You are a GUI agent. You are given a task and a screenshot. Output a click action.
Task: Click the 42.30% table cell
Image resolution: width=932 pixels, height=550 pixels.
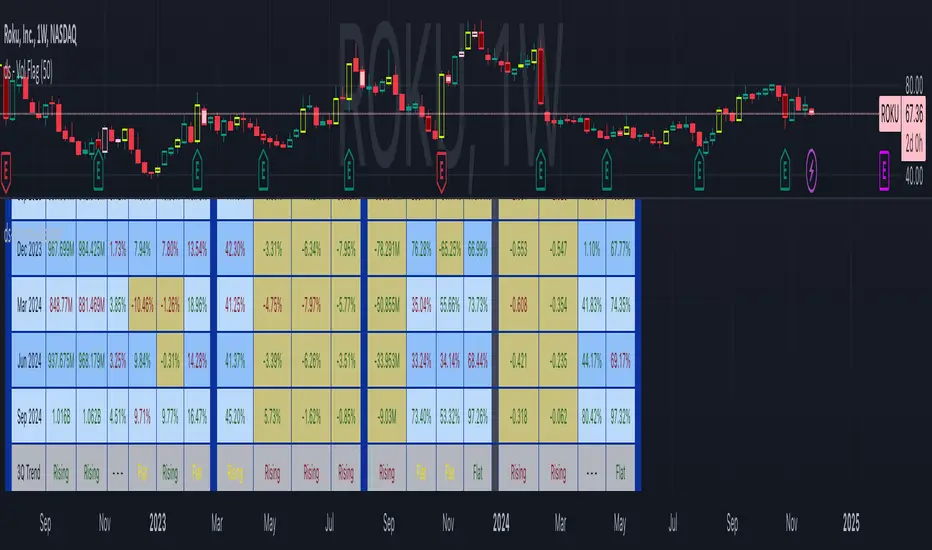point(235,249)
